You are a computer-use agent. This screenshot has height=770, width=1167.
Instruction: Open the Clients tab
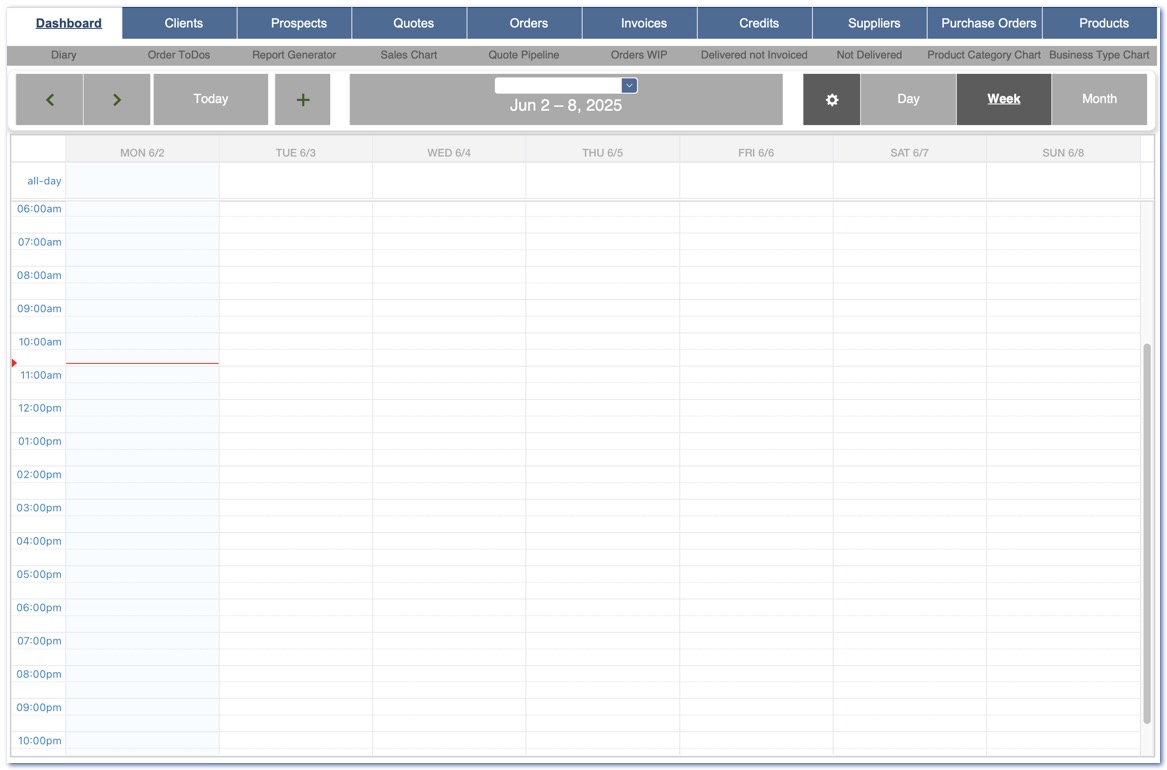(x=183, y=23)
